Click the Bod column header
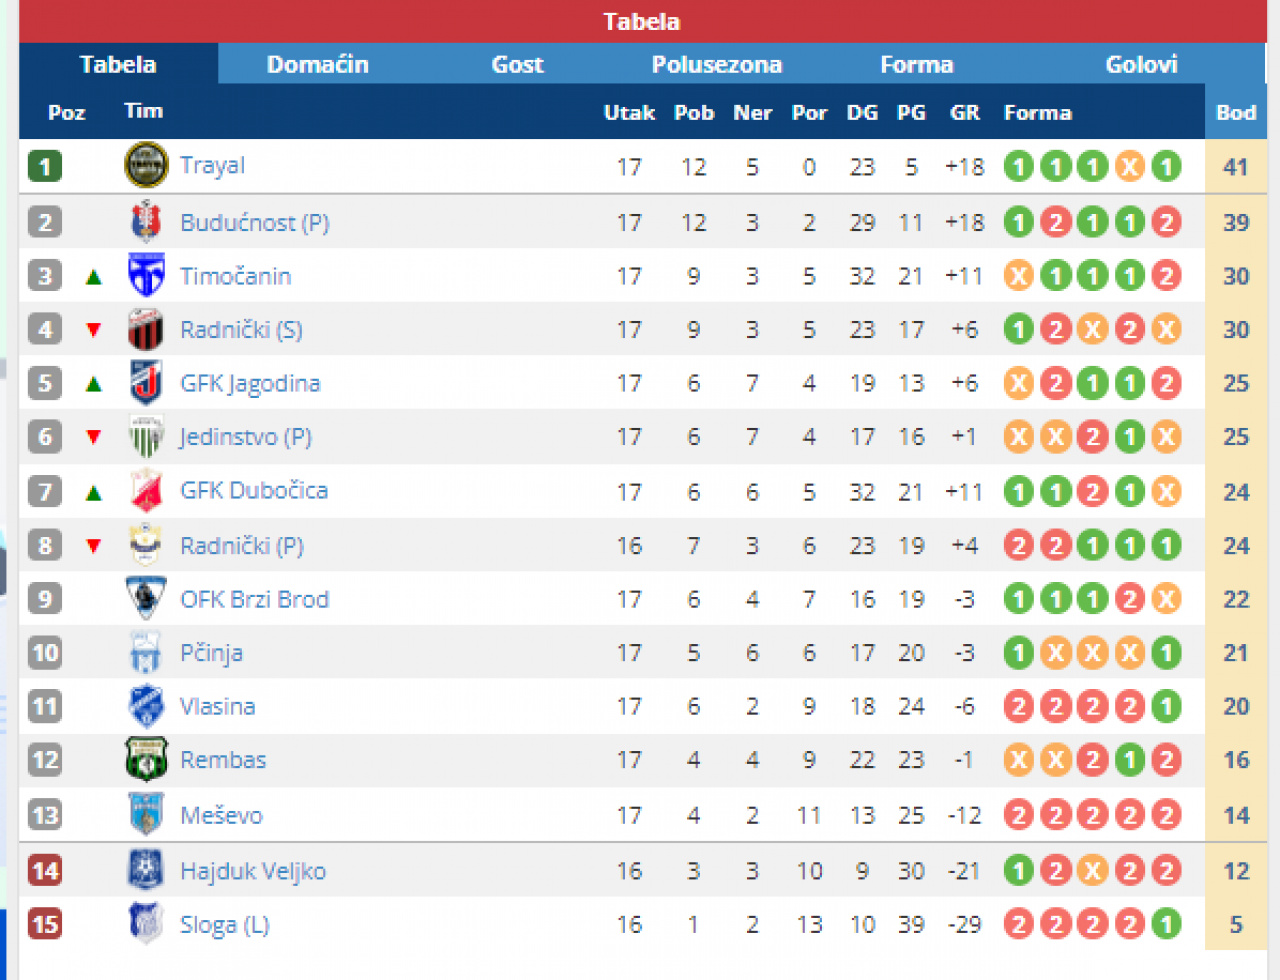Viewport: 1280px width, 980px height. click(x=1236, y=113)
